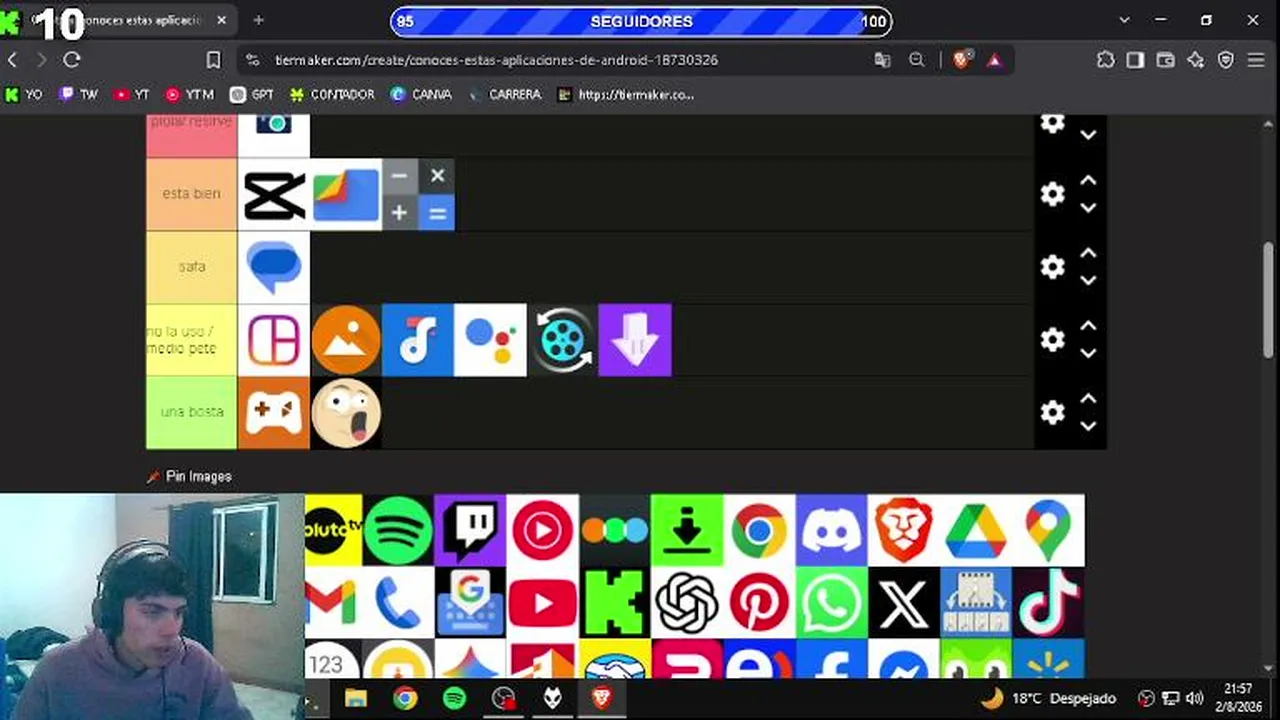The height and width of the screenshot is (720, 1280).
Task: Click the Instagram Layout icon in 'no la uso' tier
Action: click(x=274, y=340)
